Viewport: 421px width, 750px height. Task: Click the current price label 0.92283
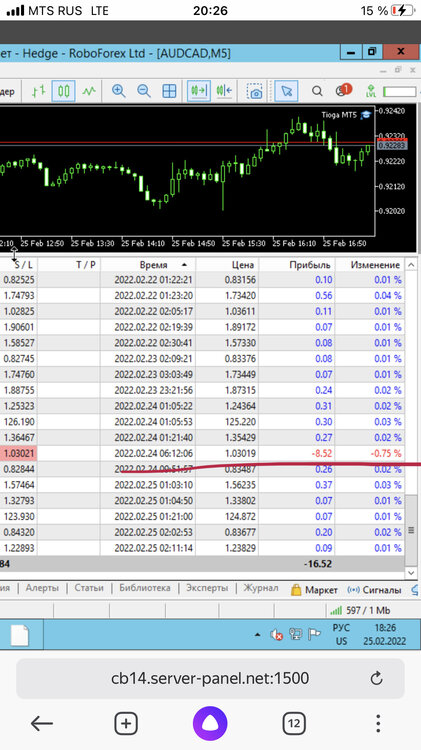click(x=392, y=145)
